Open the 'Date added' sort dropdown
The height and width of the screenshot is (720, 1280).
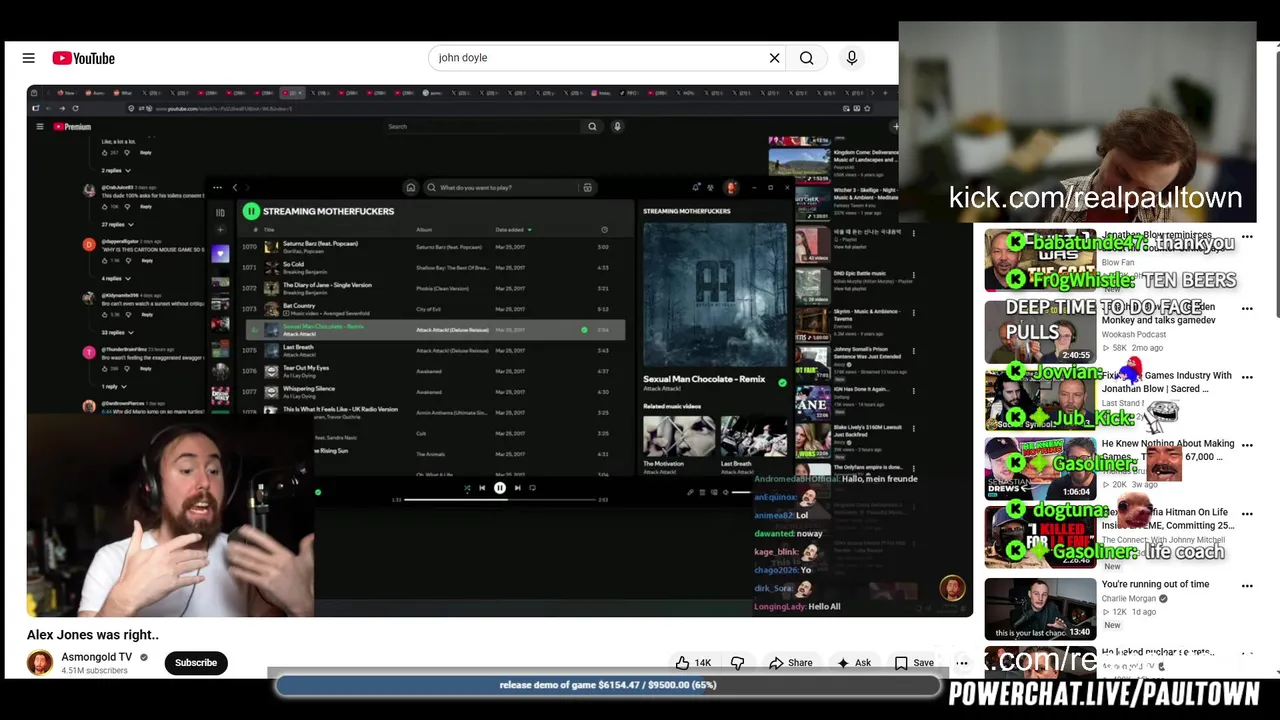click(x=513, y=230)
